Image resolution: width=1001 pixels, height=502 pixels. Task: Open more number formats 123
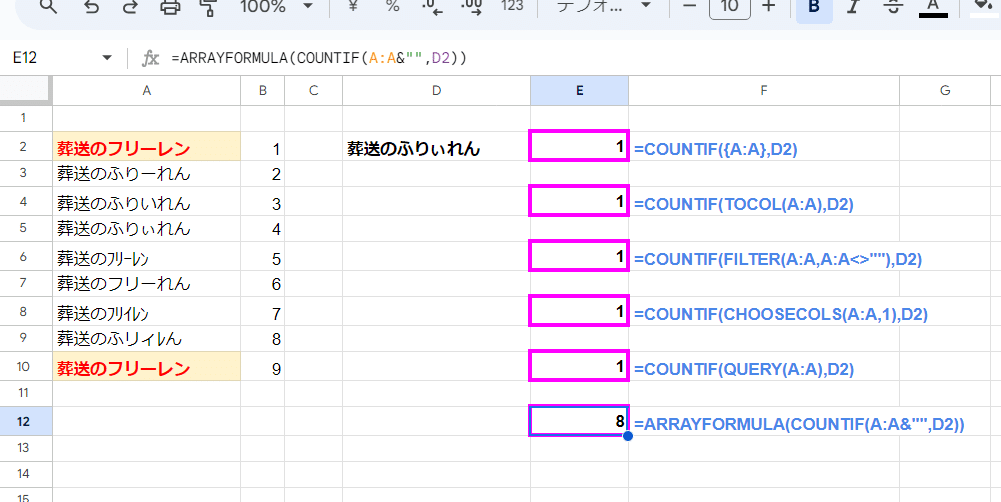click(512, 6)
